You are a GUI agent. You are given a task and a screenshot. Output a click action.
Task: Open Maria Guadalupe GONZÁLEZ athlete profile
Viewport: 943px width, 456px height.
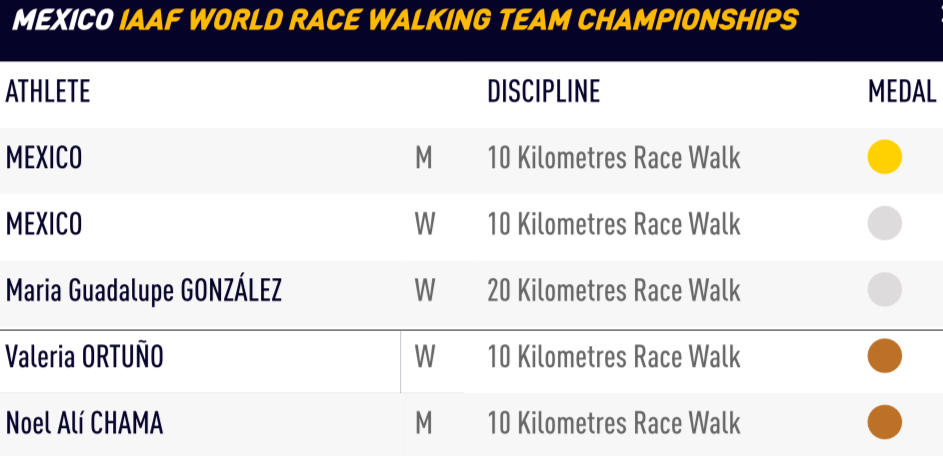pos(144,291)
